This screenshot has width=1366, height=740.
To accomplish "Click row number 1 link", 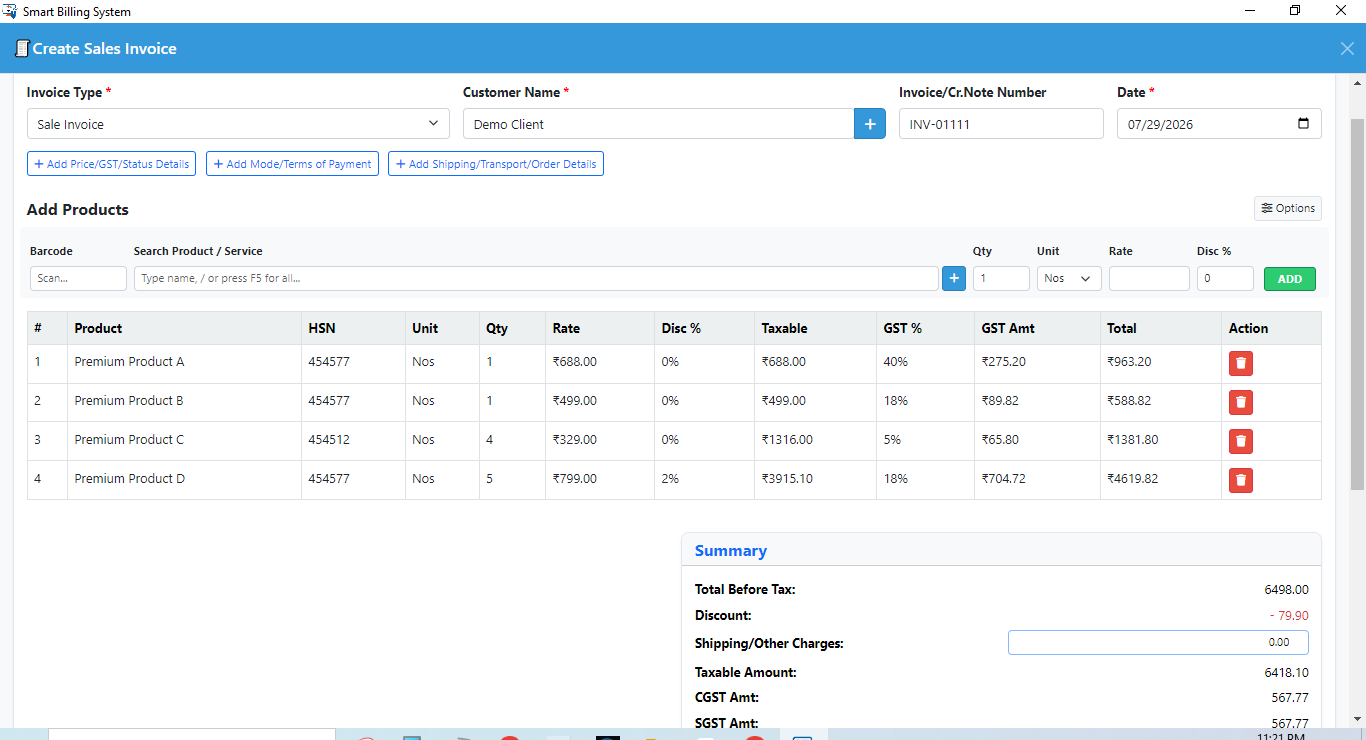I will pos(38,362).
